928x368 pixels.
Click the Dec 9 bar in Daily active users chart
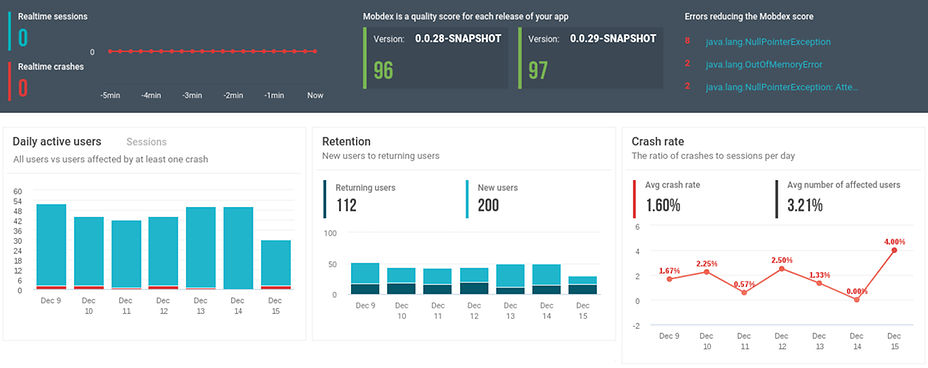coord(51,247)
